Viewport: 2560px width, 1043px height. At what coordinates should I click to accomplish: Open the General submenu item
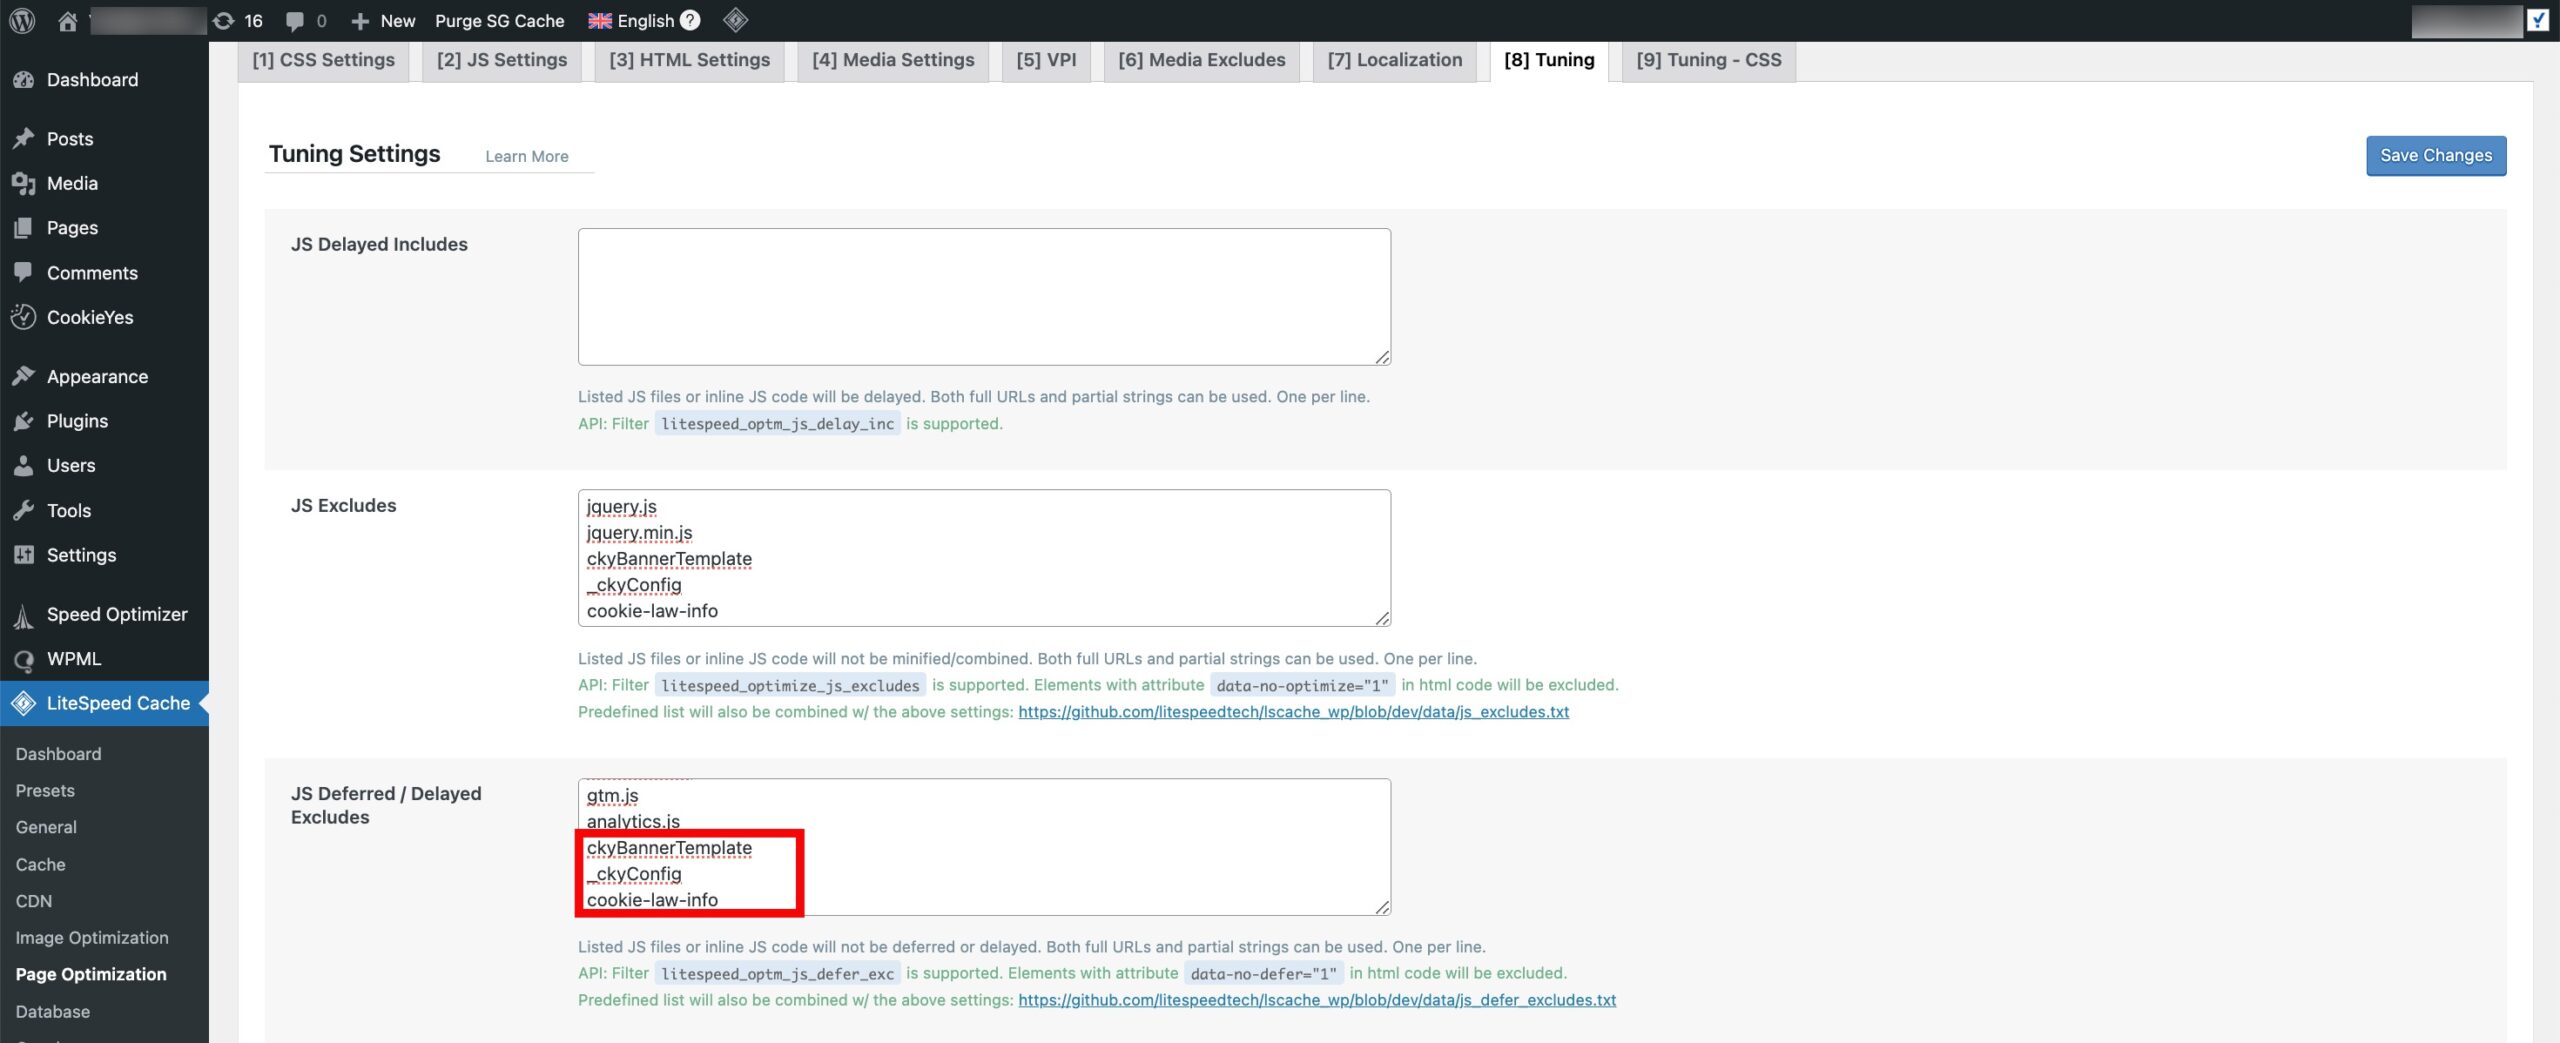tap(46, 828)
